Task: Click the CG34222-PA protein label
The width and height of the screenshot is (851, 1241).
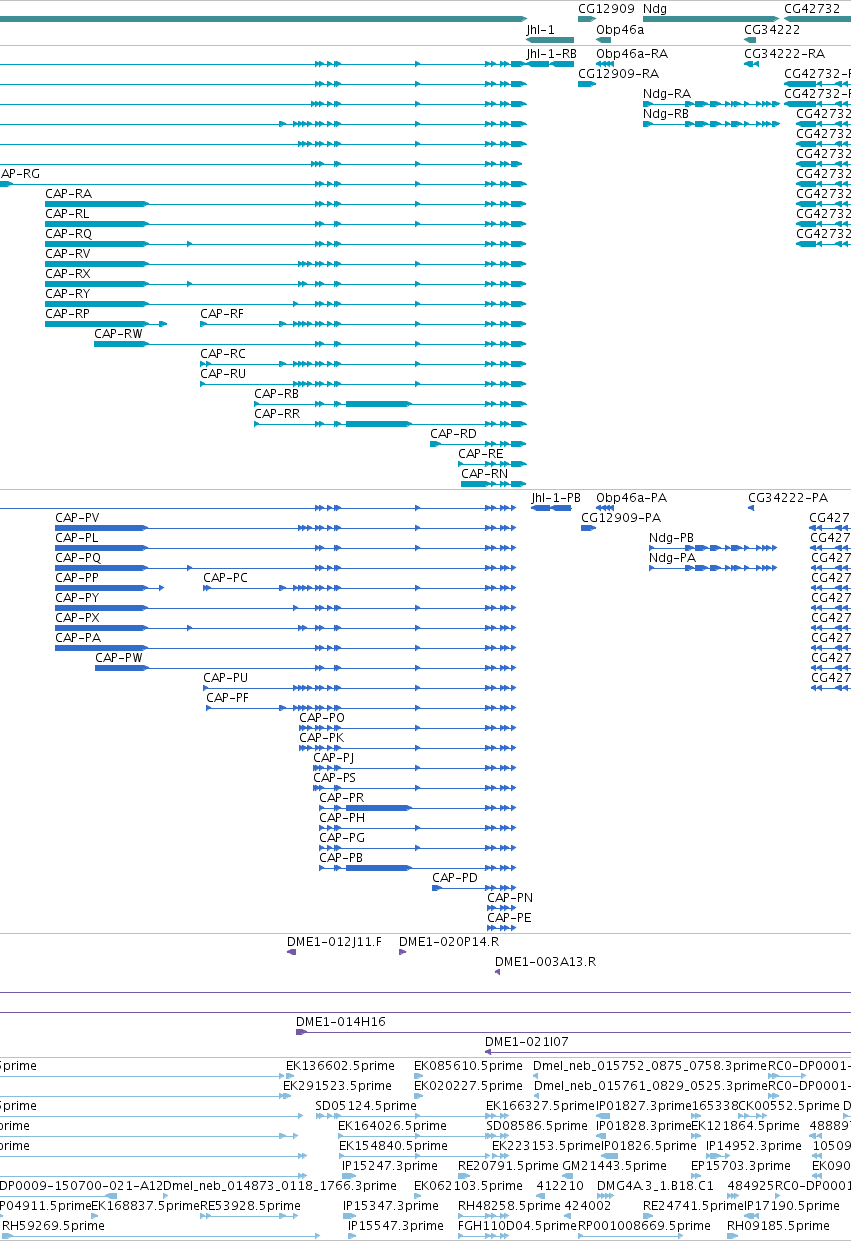Action: tap(788, 498)
